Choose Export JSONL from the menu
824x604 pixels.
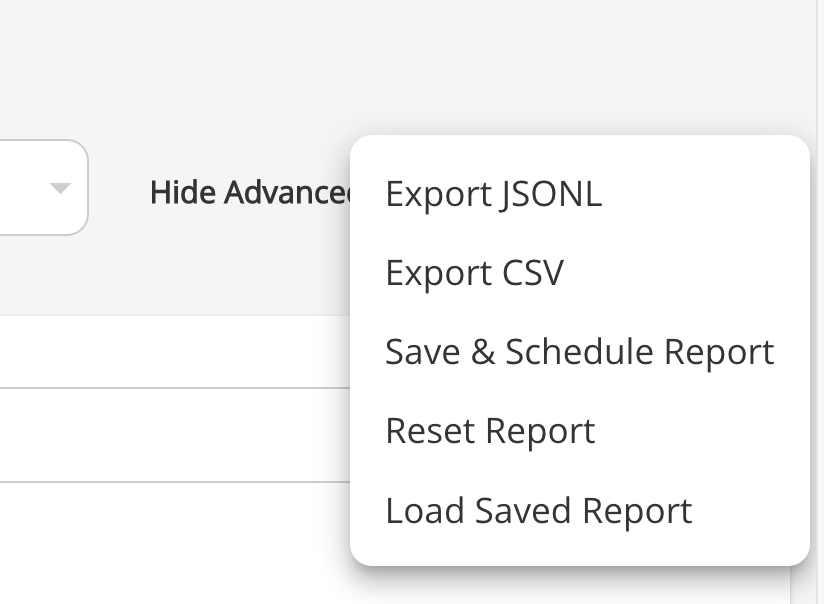coord(493,194)
